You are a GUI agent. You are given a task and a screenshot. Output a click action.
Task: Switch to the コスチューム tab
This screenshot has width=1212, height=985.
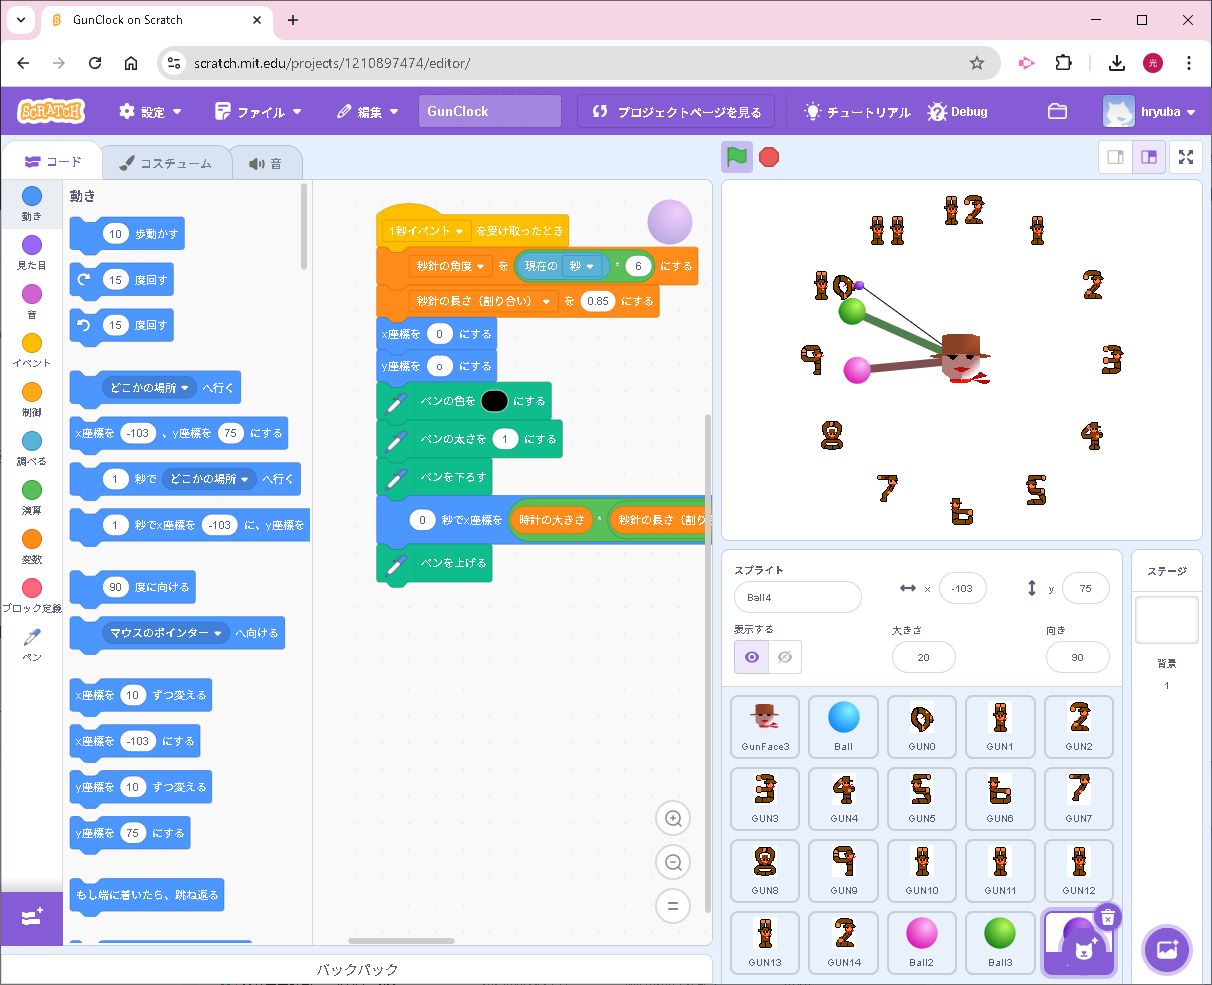coord(166,163)
